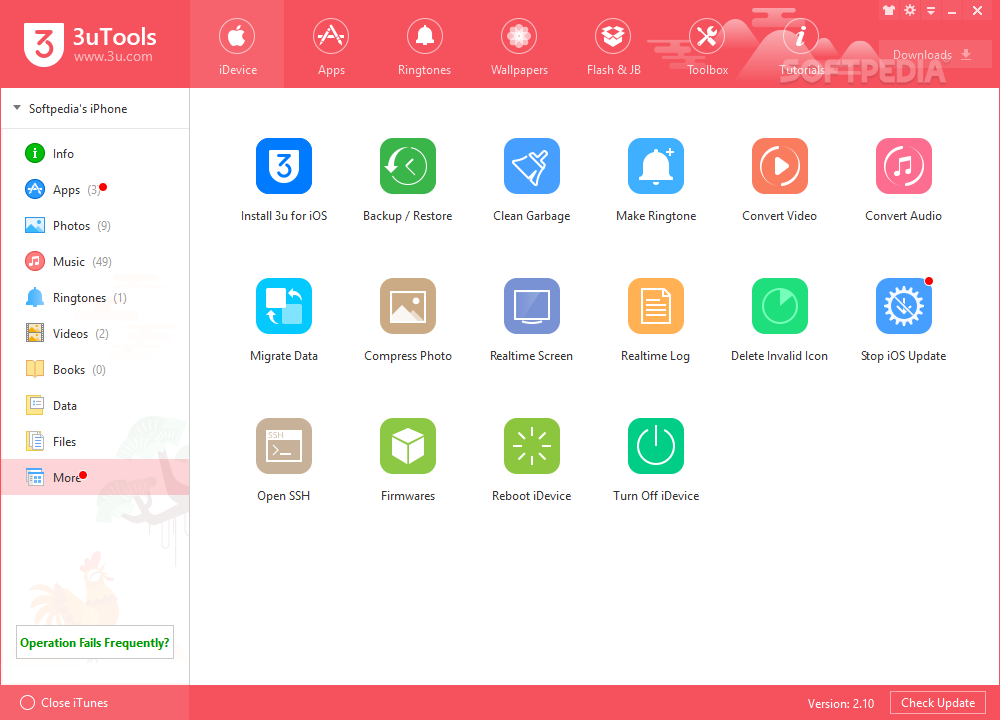Screen dimensions: 1000x720
Task: Open title bar dropdown menu arrow
Action: tap(931, 11)
